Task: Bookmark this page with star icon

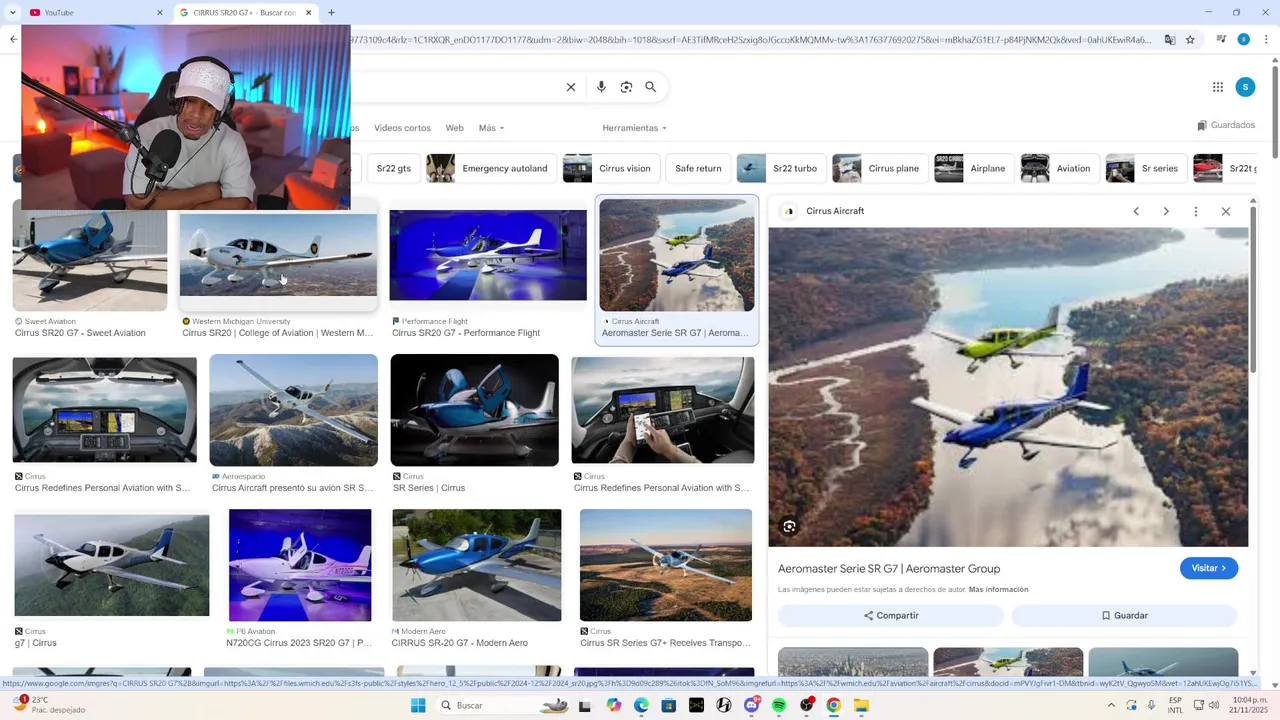Action: [1190, 40]
